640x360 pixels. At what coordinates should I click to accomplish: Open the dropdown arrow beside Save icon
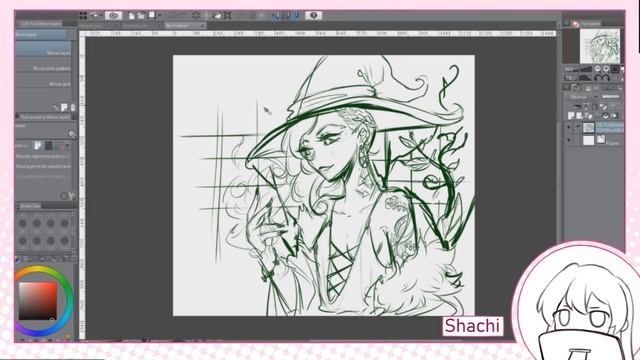click(159, 16)
